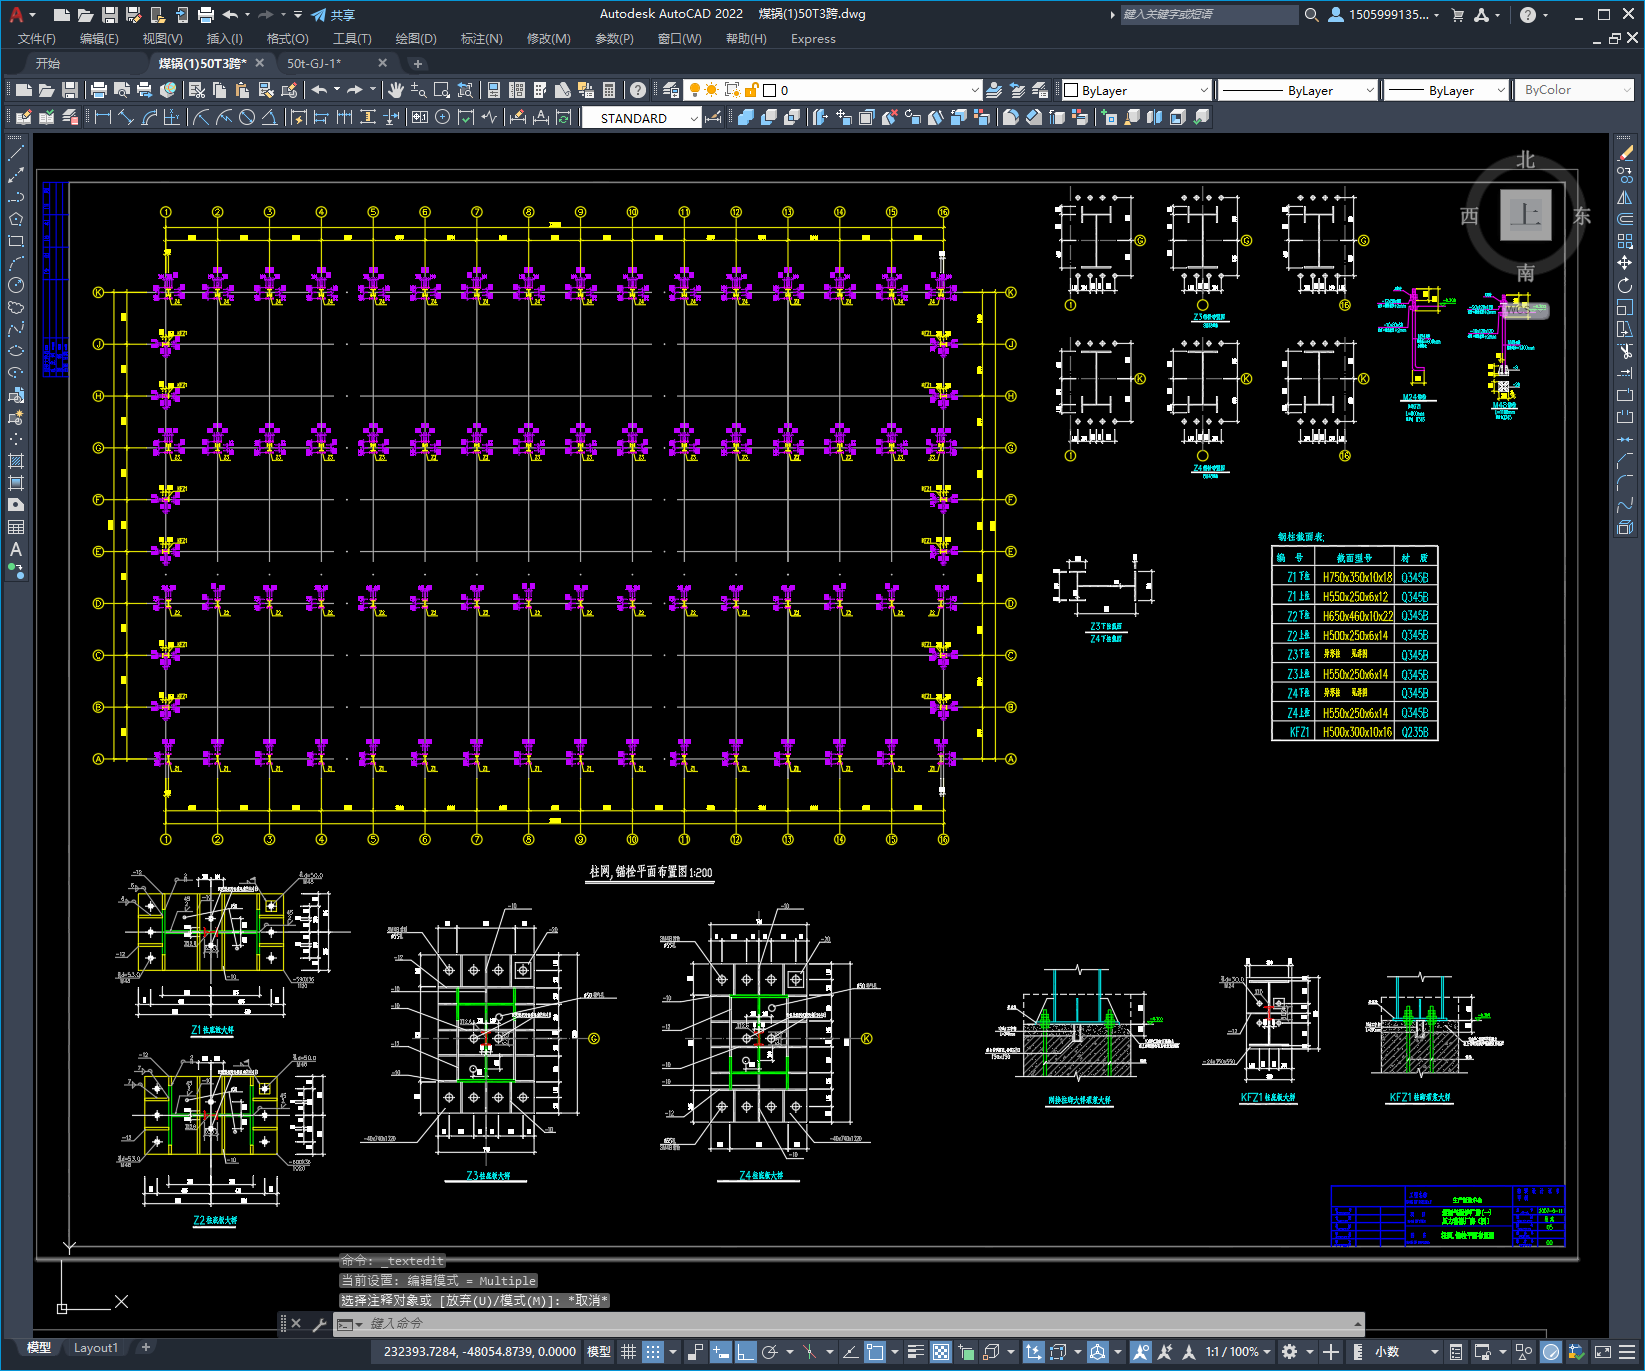Toggle transparency display in status bar
The image size is (1645, 1371).
tap(941, 1352)
